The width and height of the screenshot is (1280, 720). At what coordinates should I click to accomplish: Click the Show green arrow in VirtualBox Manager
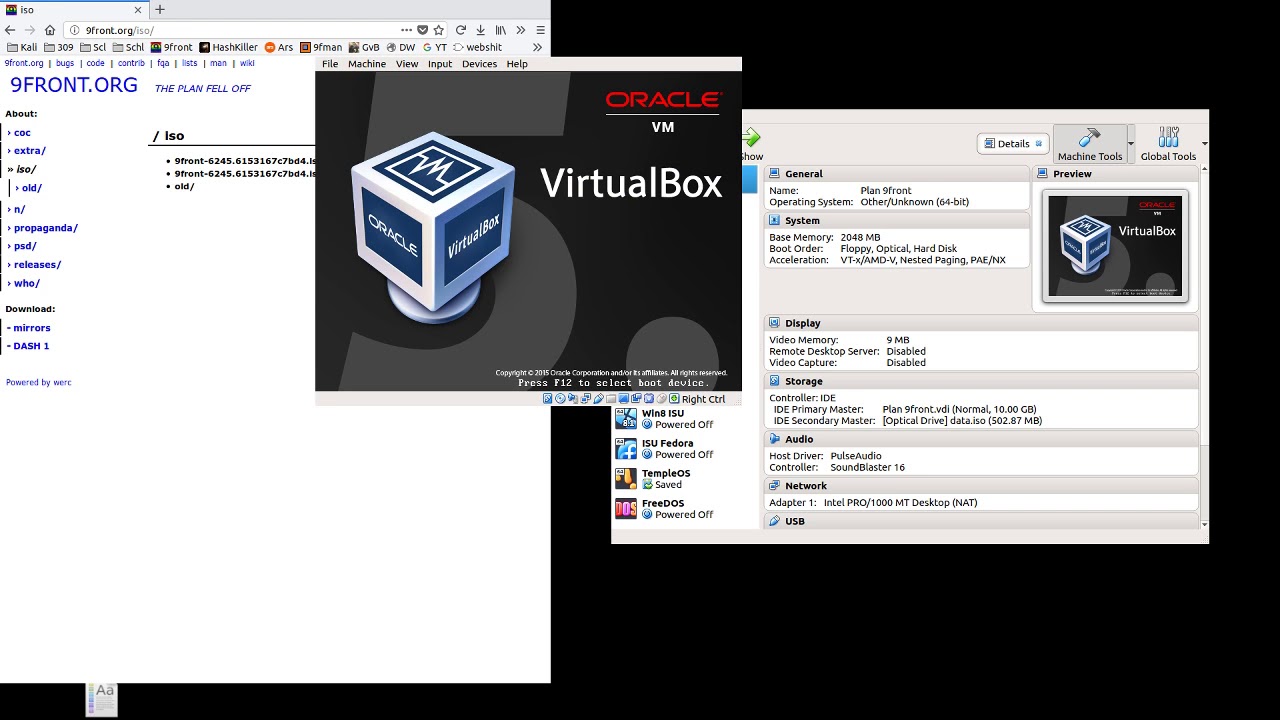[752, 143]
